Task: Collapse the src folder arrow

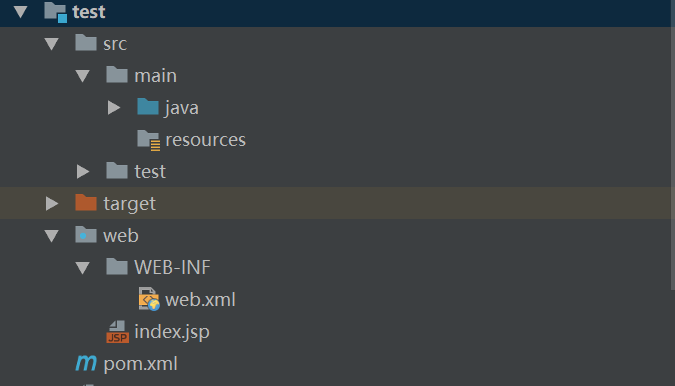Action: click(52, 44)
